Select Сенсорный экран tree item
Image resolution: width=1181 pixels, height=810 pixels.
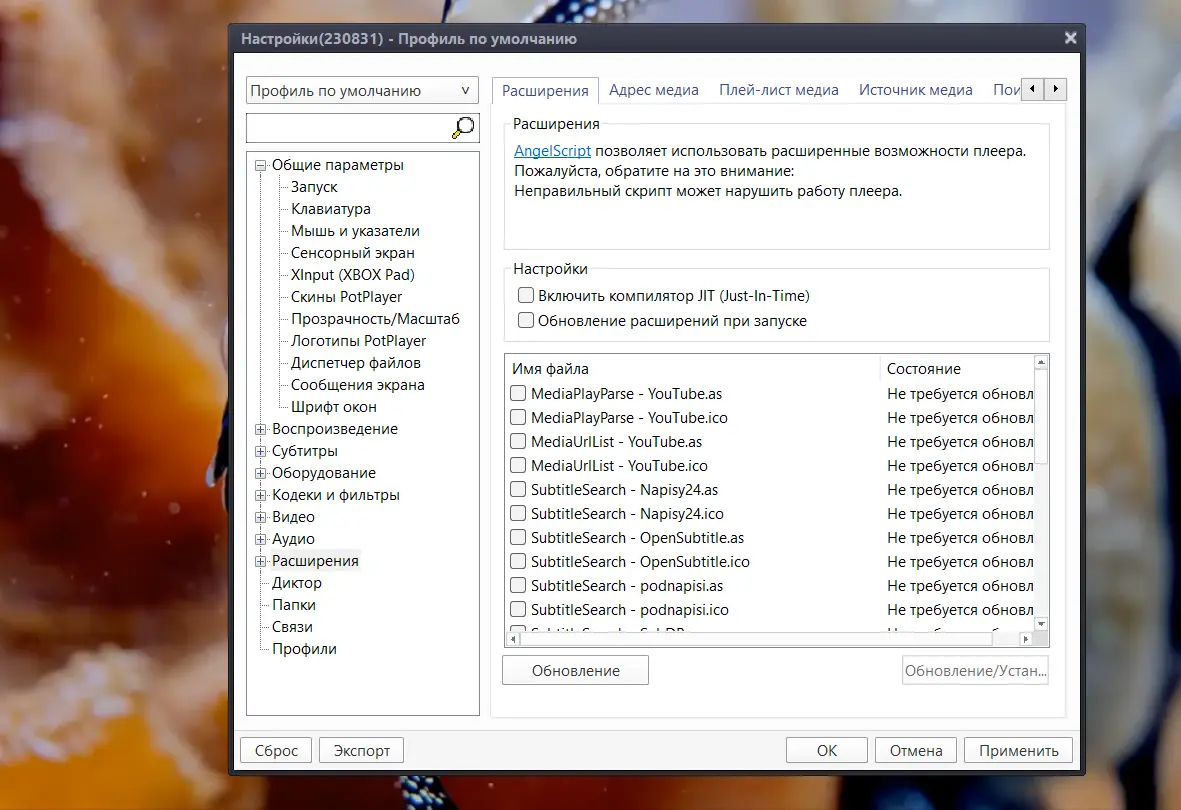pos(352,253)
